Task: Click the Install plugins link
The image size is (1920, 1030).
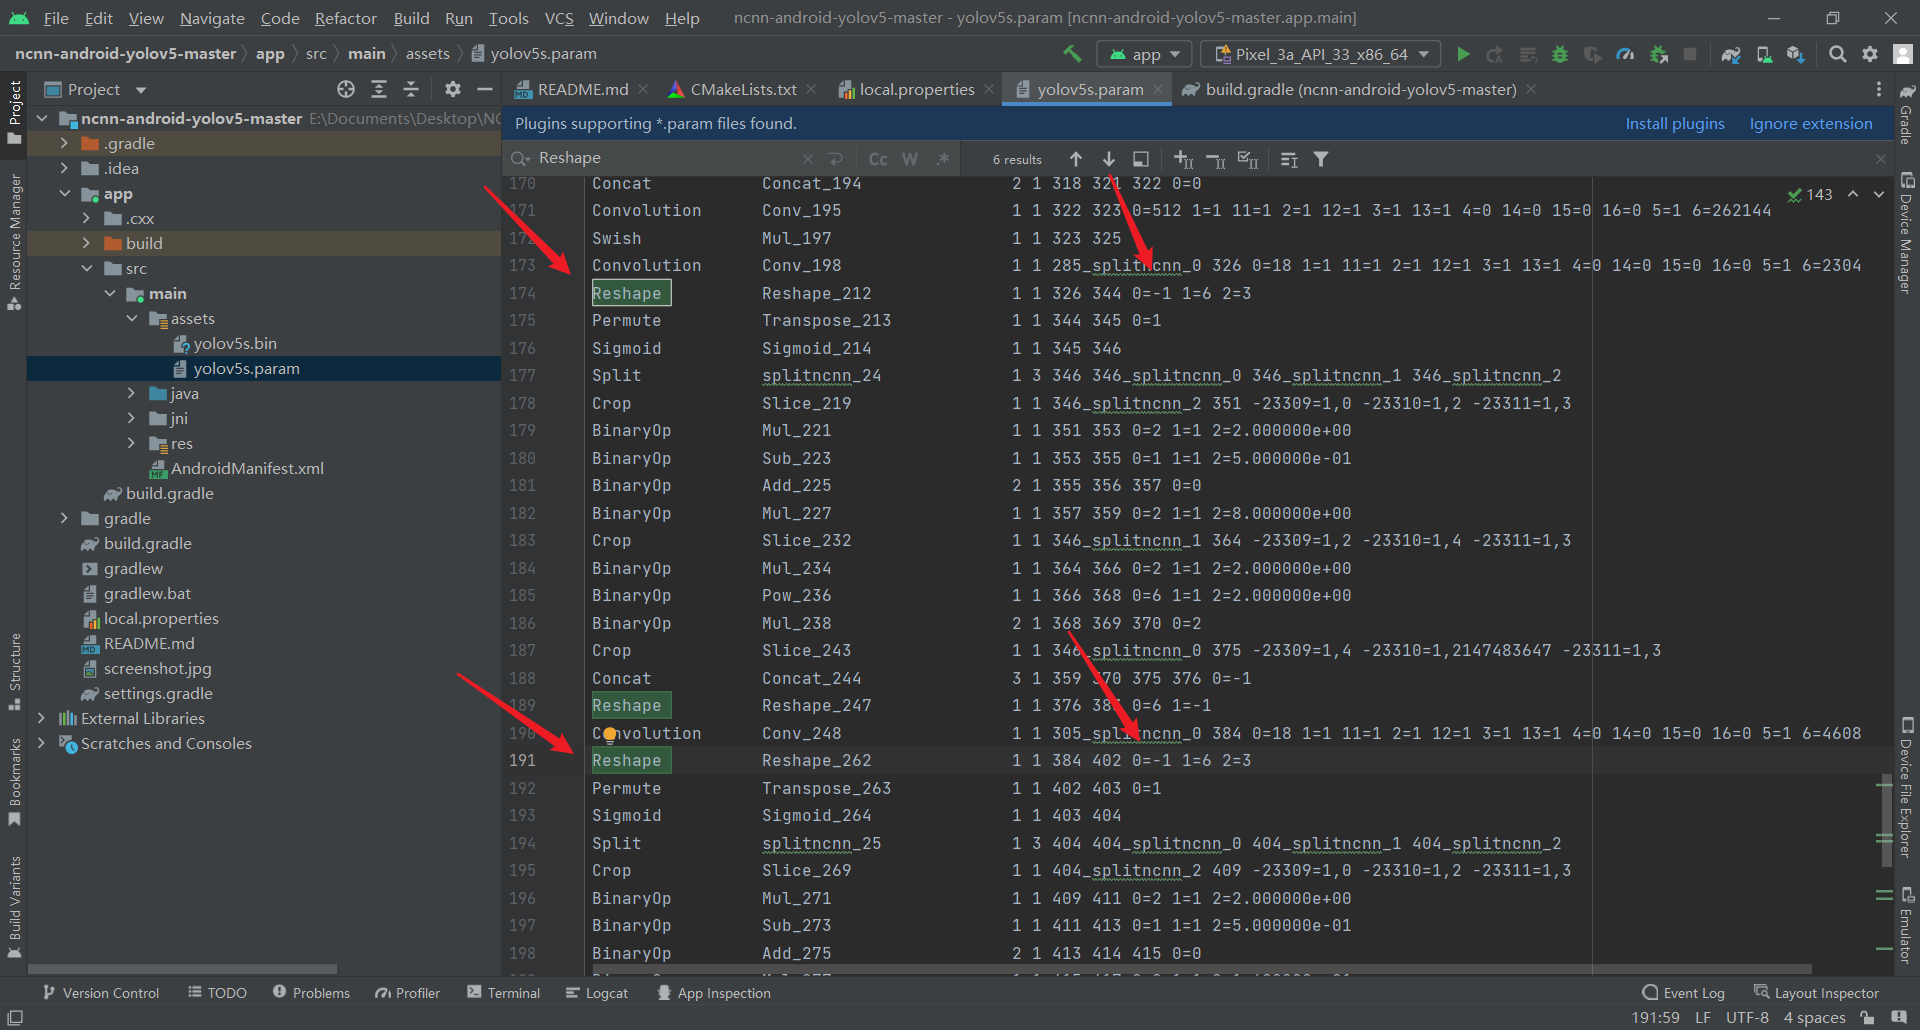Action: coord(1674,124)
